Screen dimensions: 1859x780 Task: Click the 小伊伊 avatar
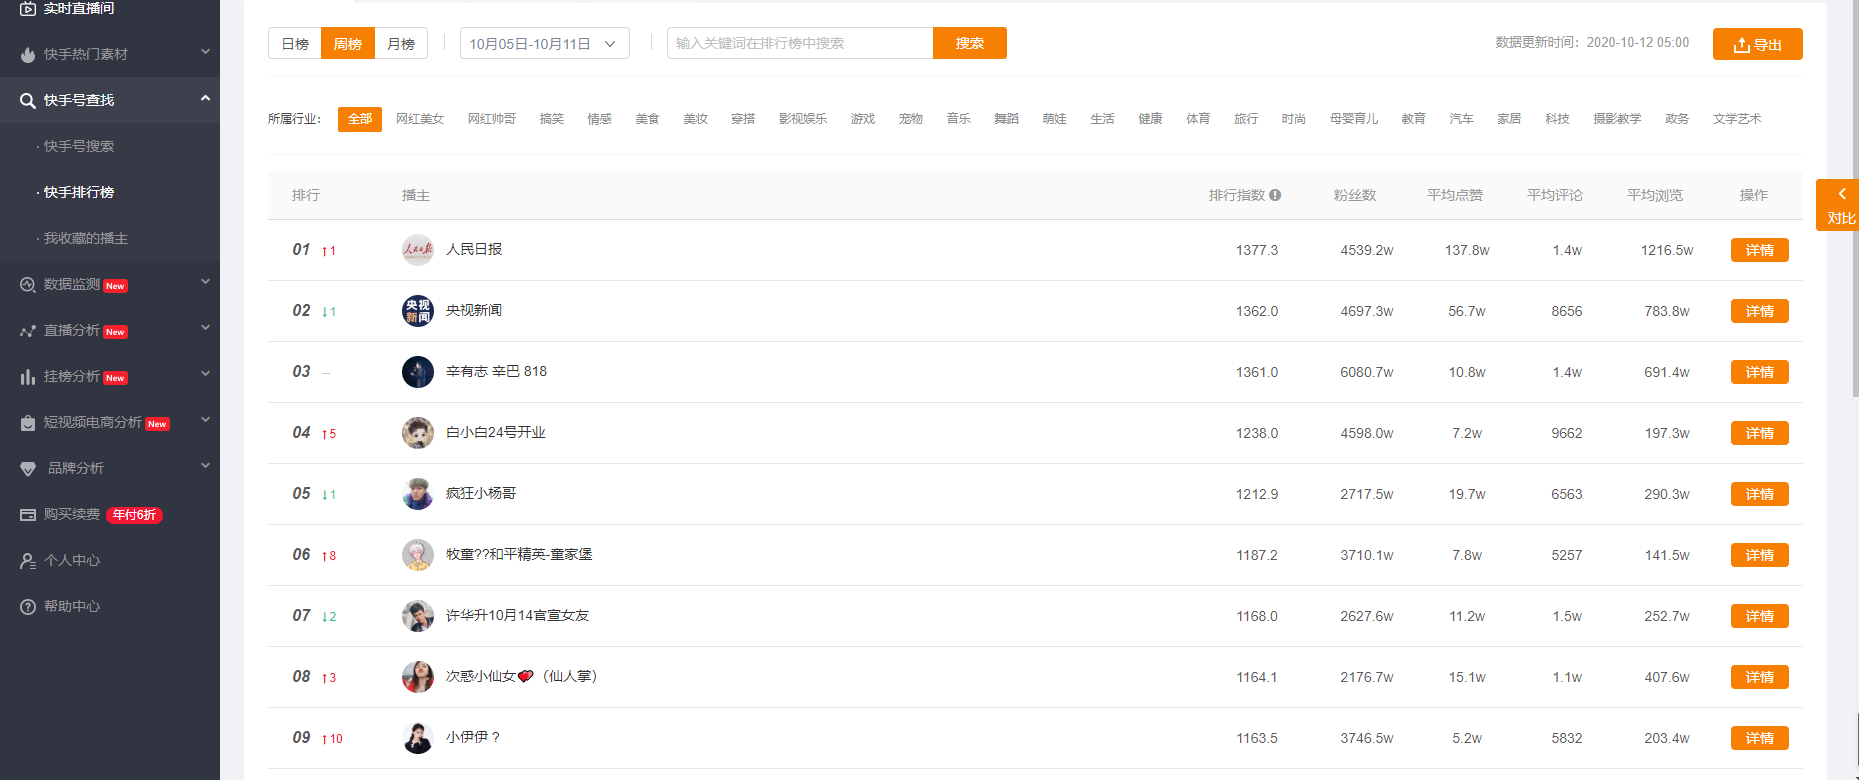(x=418, y=738)
